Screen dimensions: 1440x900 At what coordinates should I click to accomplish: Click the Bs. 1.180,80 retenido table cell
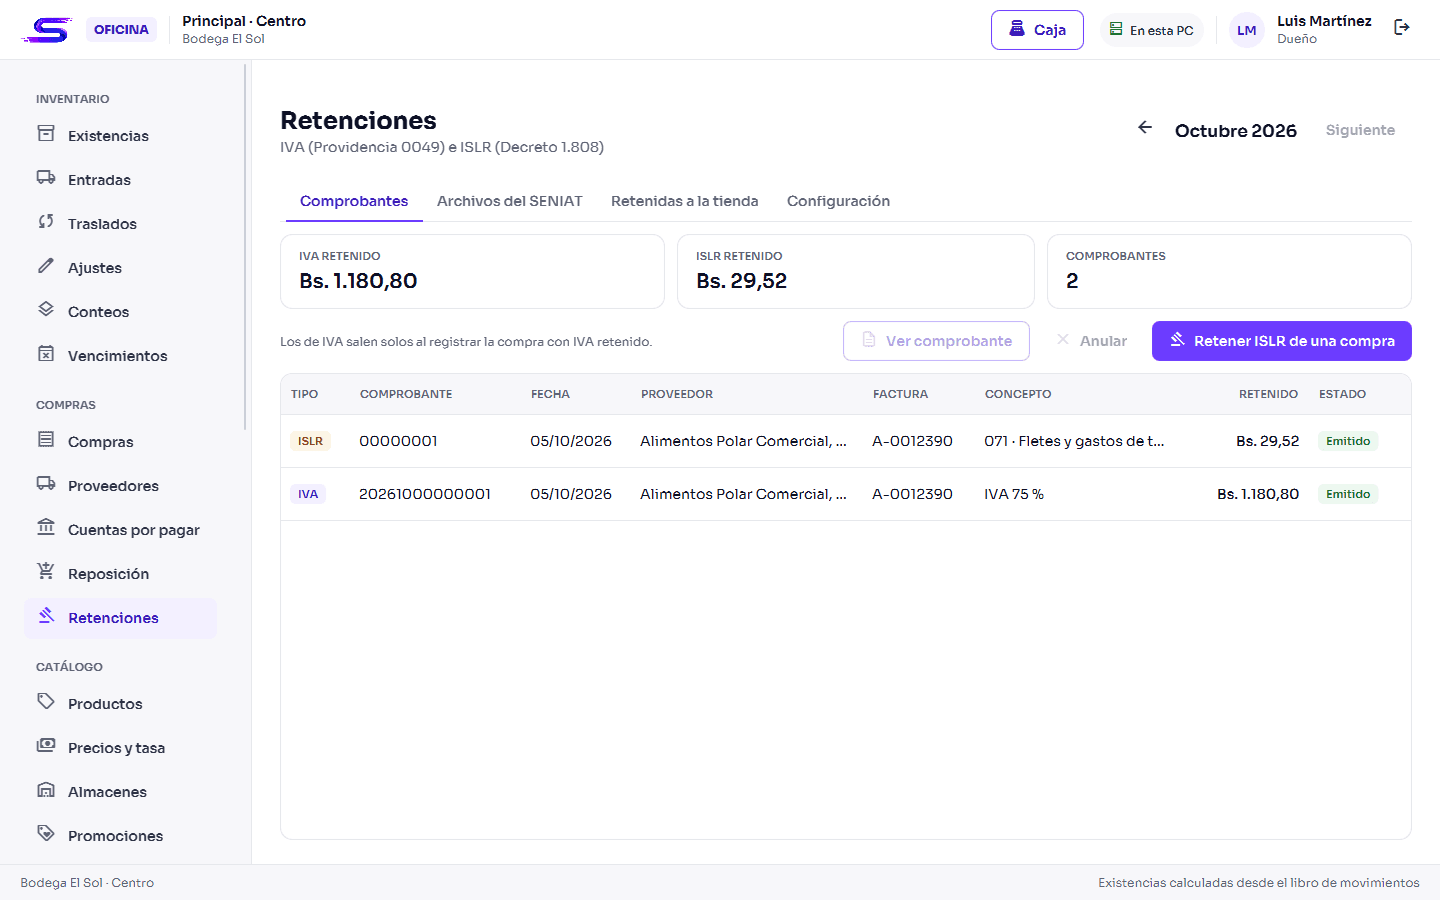coord(1258,494)
